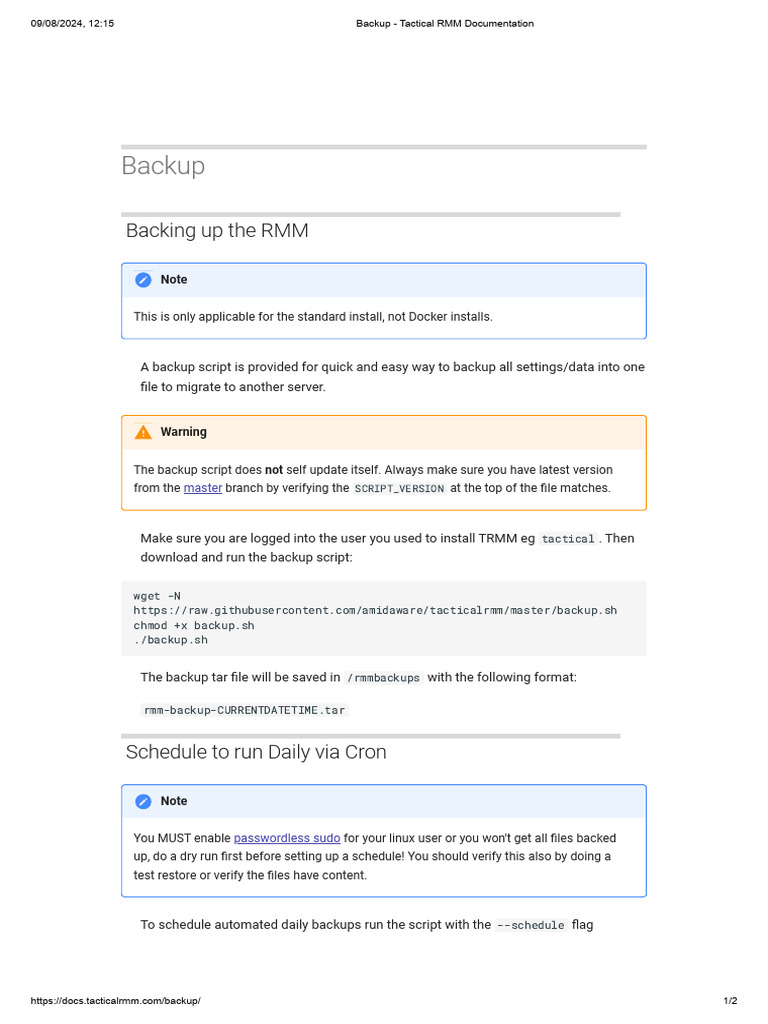
Task: Open the master branch link
Action: 203,488
